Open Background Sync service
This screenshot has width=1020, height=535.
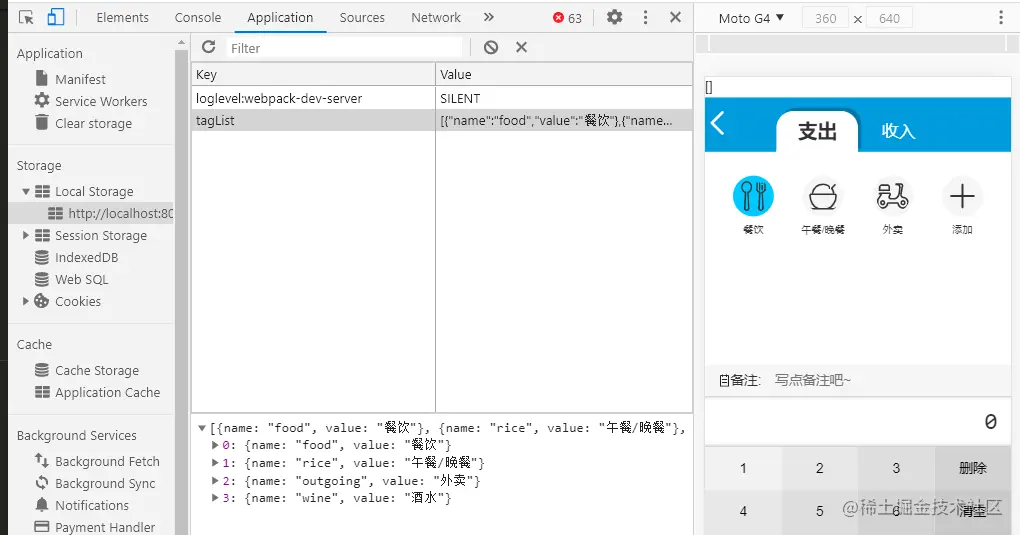105,483
